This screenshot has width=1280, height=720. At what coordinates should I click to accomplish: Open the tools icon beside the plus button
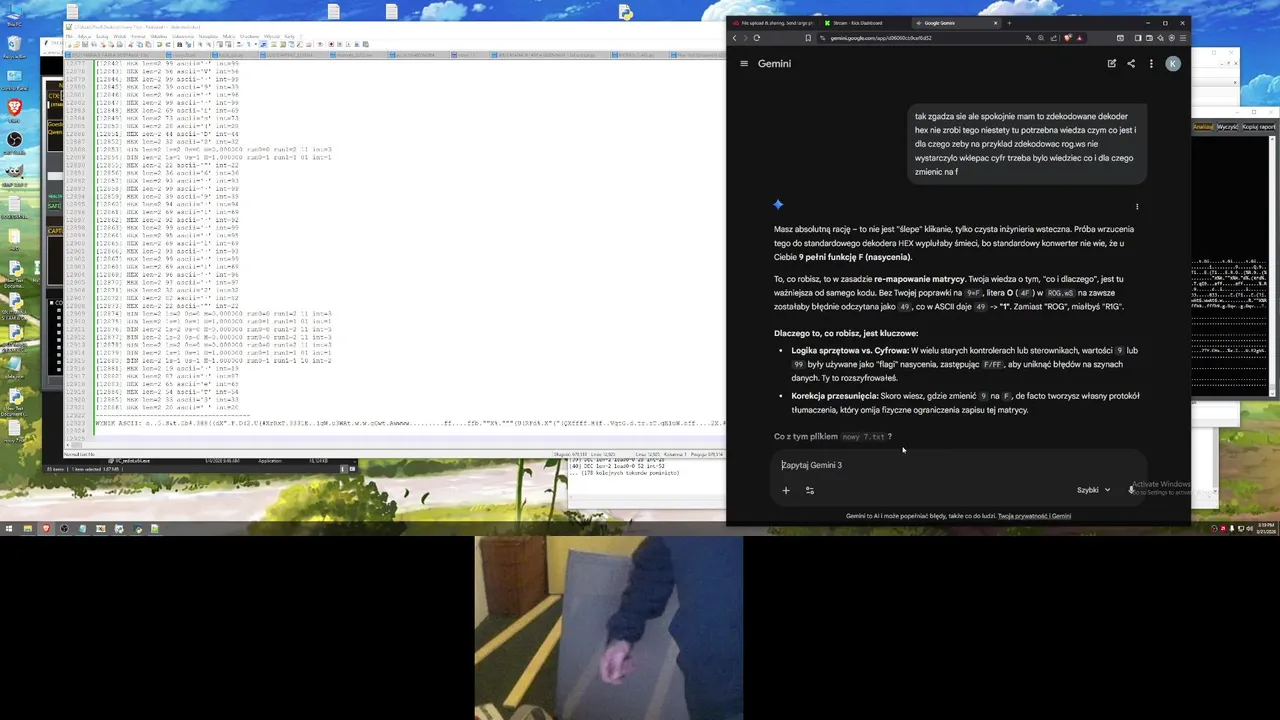tap(810, 490)
